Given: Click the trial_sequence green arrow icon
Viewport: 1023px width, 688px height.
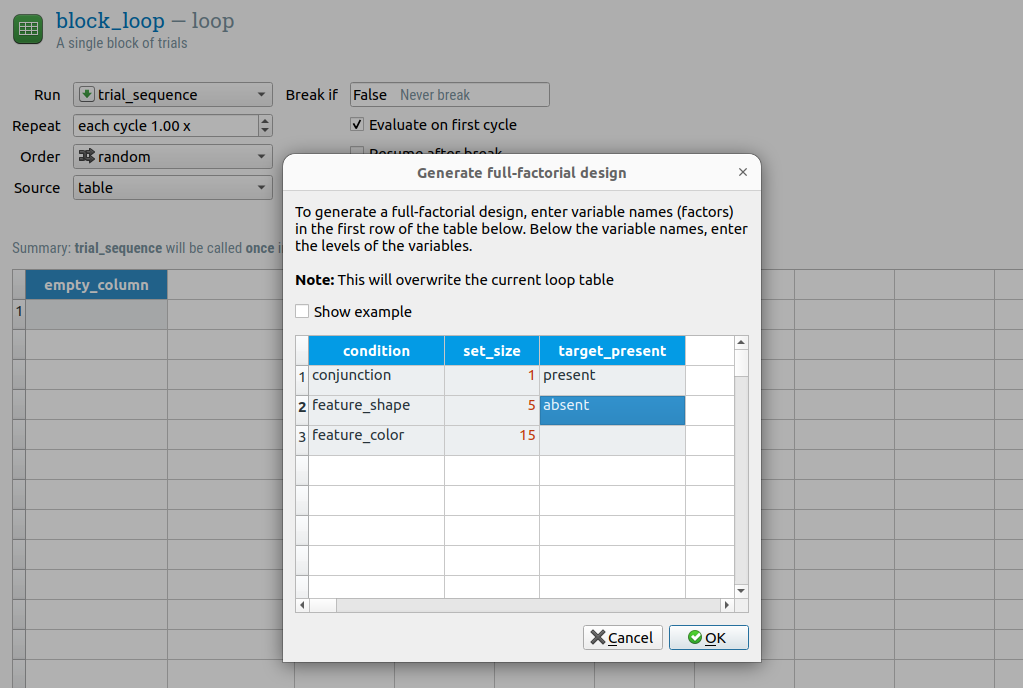Looking at the screenshot, I should [86, 95].
